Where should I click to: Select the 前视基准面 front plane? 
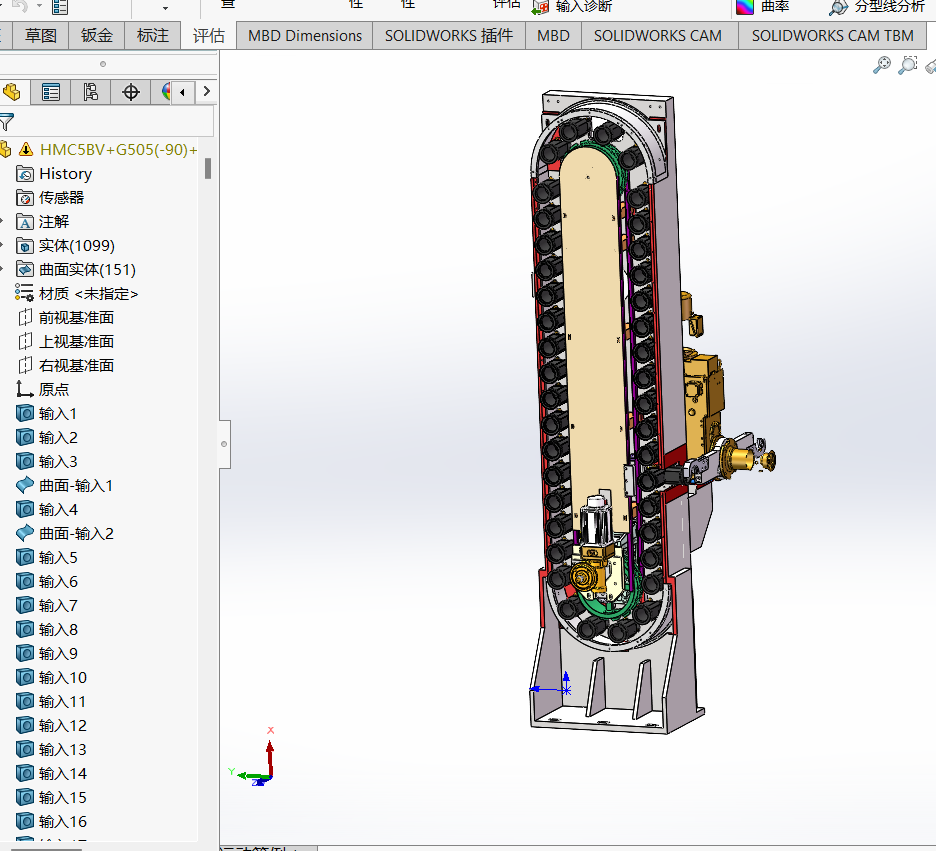coord(76,317)
